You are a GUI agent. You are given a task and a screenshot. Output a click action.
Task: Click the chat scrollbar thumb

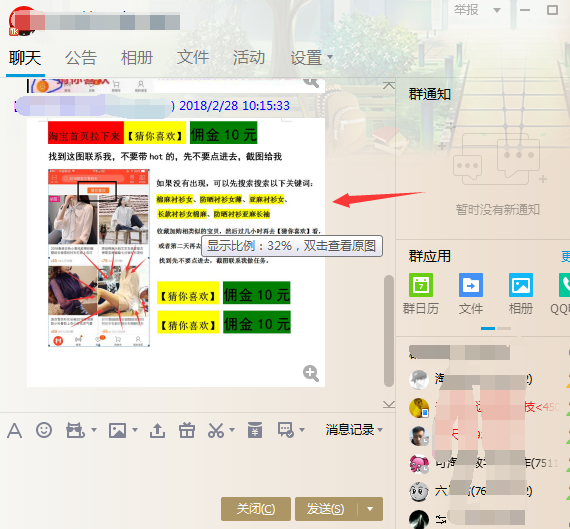pyautogui.click(x=389, y=331)
